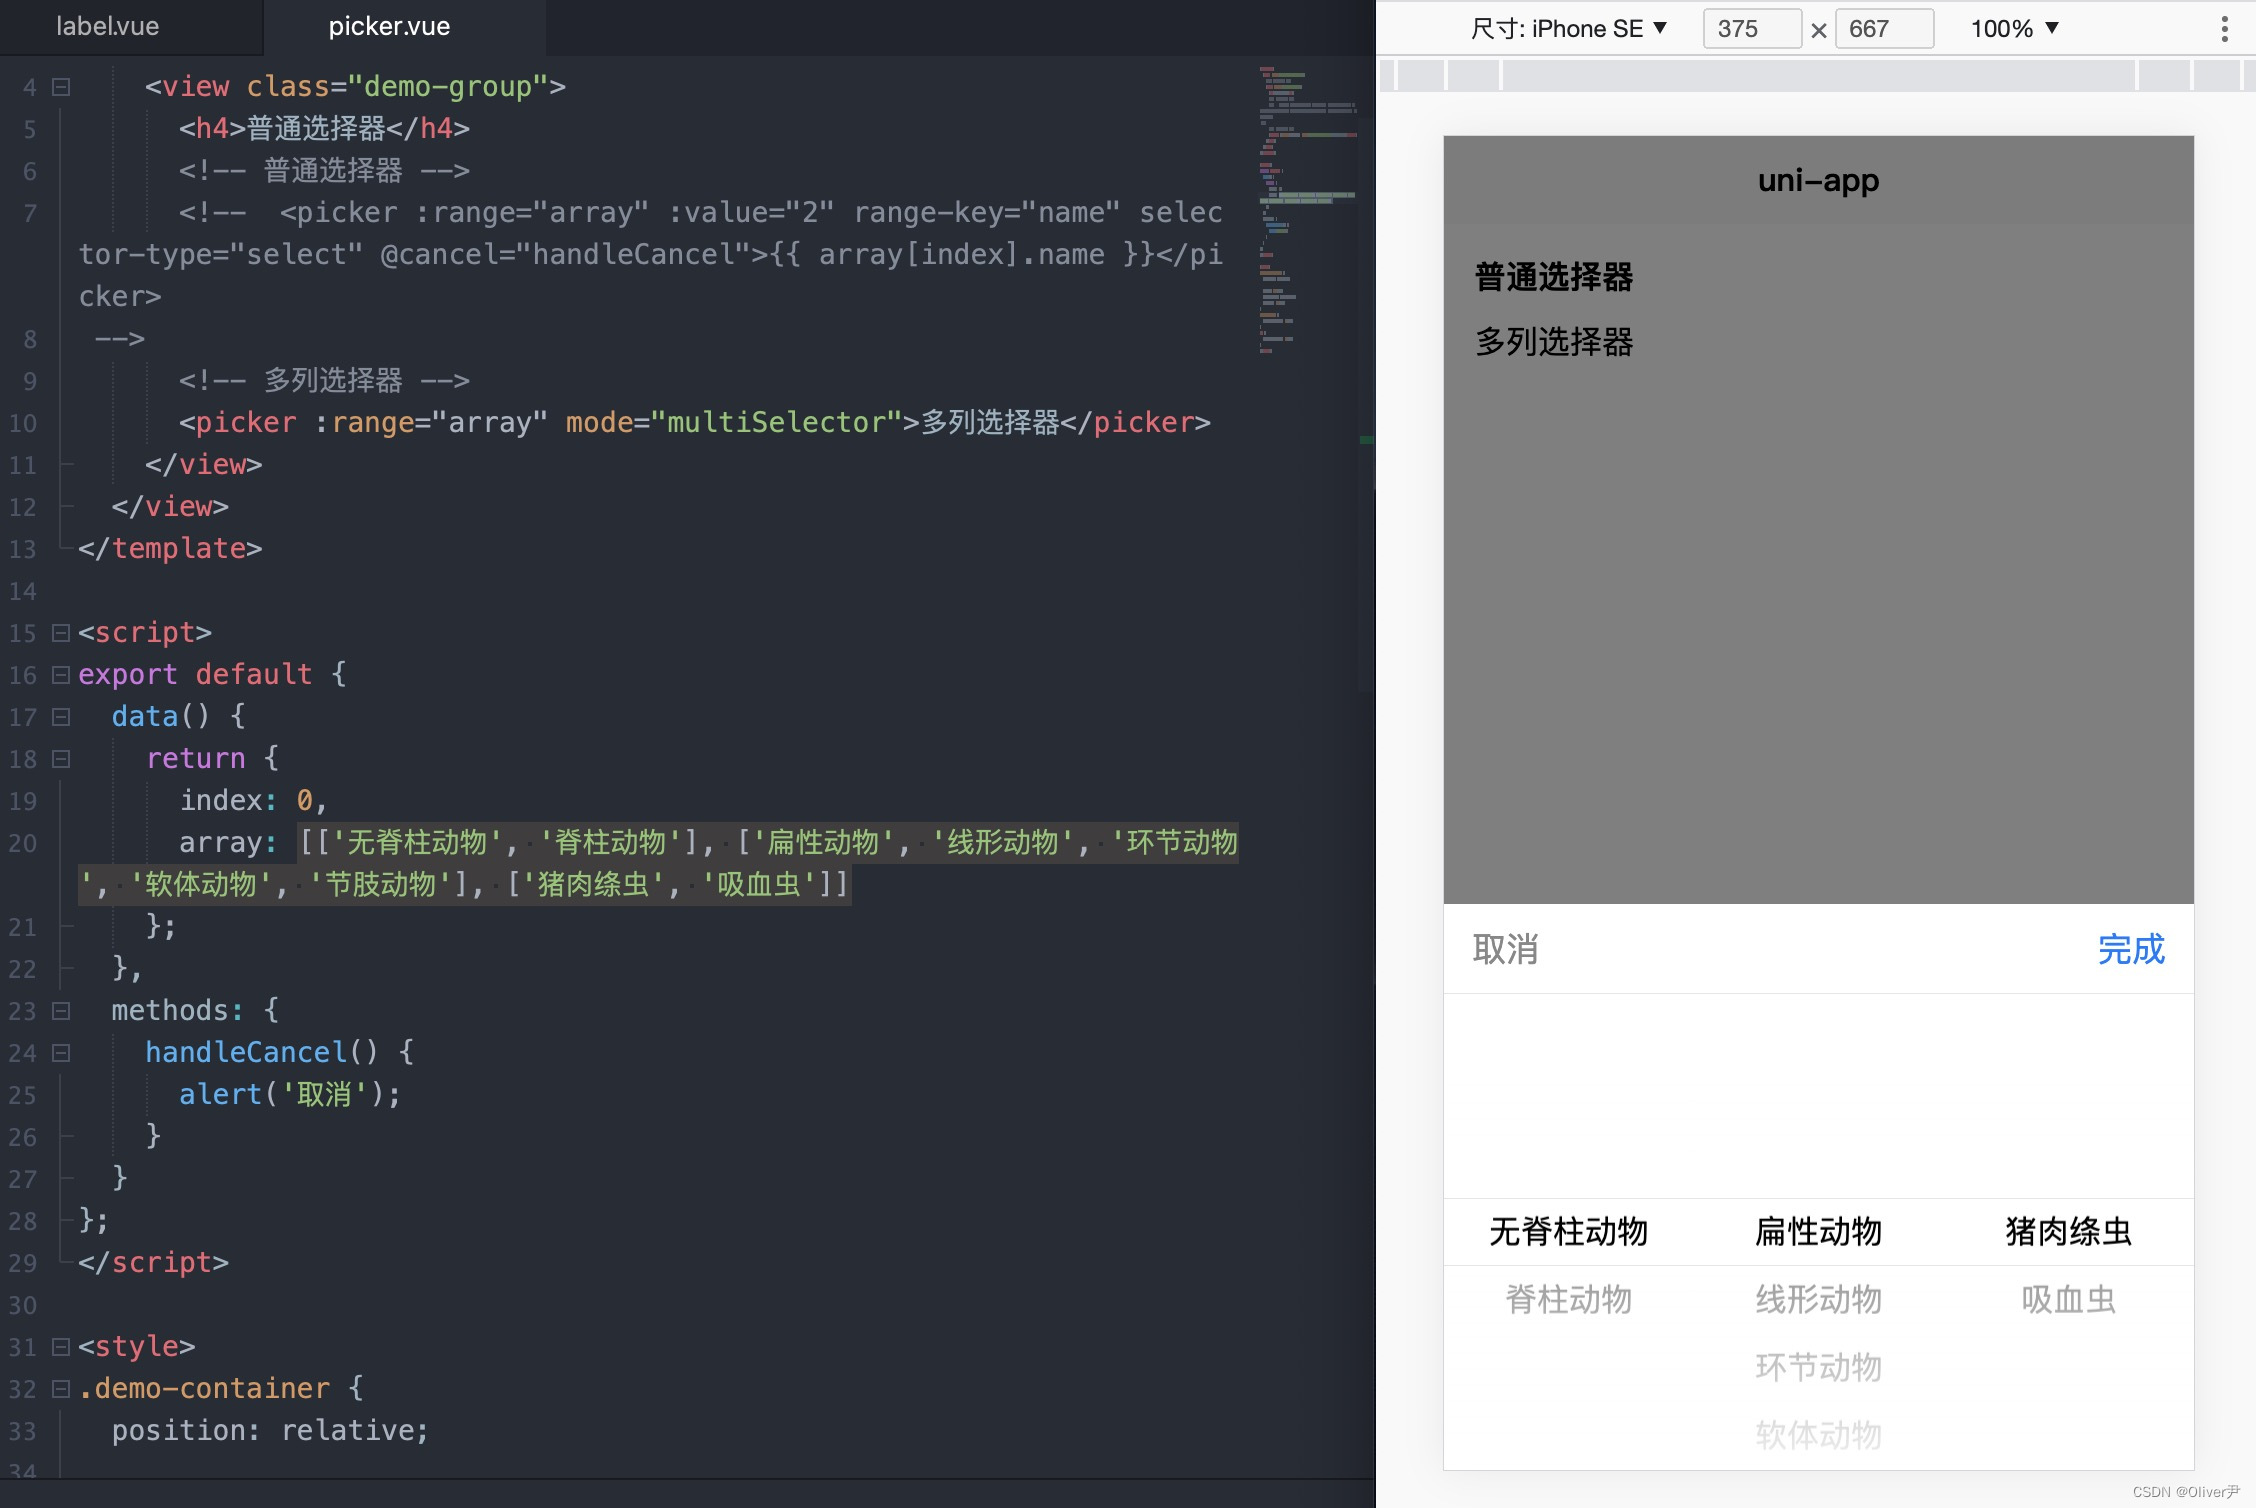Collapse the style block fold marker

[61, 1347]
